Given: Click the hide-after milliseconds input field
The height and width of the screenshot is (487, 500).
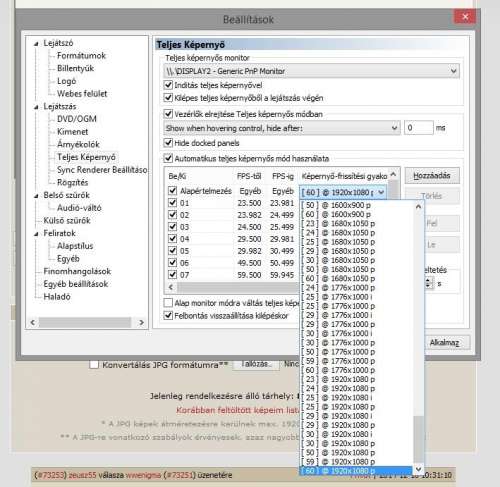Looking at the screenshot, I should pos(419,128).
